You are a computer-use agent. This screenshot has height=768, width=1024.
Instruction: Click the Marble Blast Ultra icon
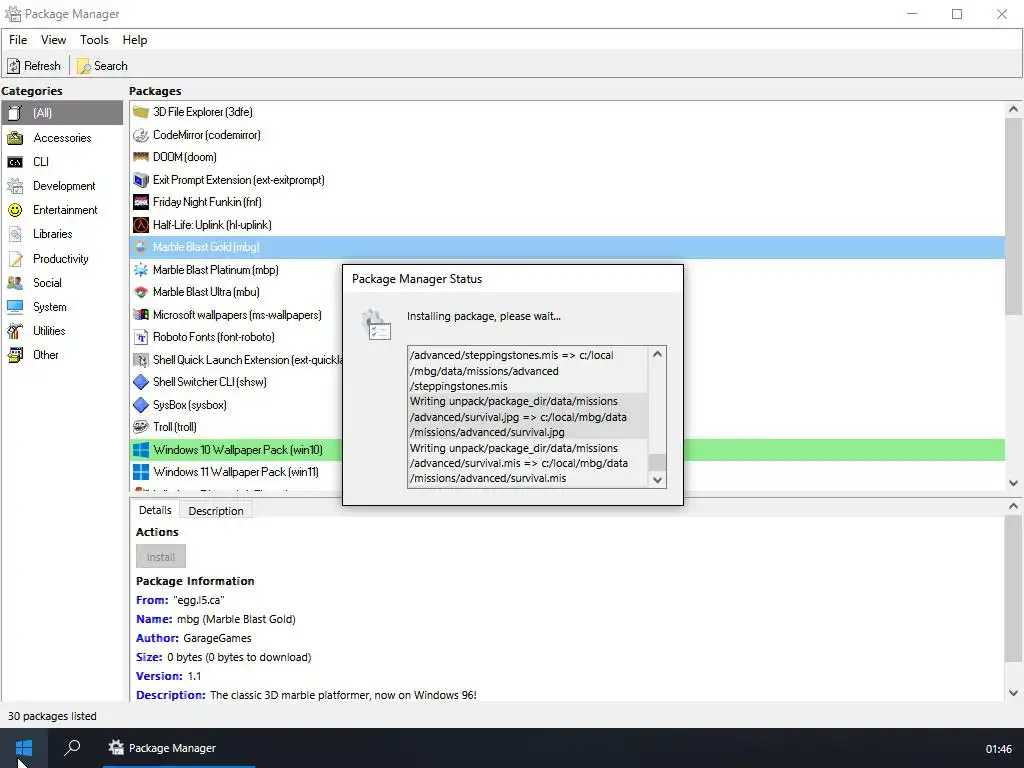click(140, 292)
